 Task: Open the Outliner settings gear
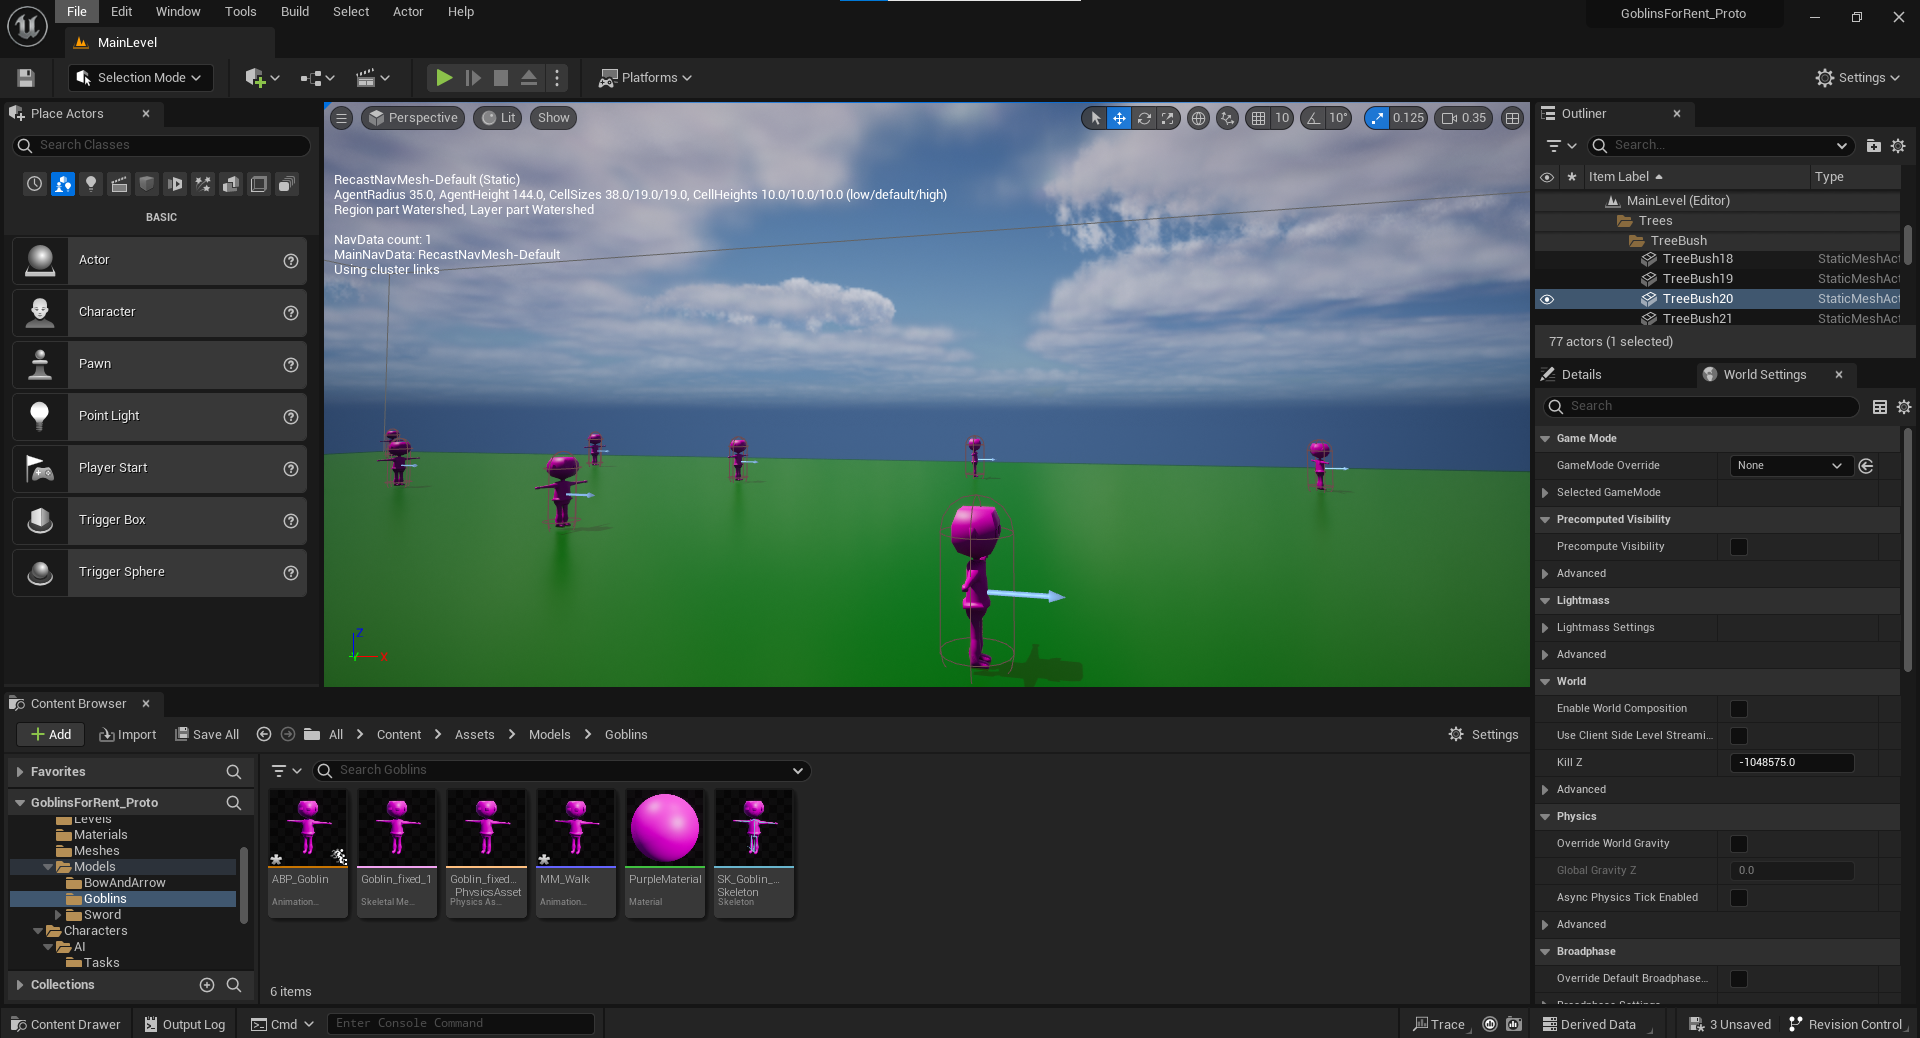(x=1898, y=146)
